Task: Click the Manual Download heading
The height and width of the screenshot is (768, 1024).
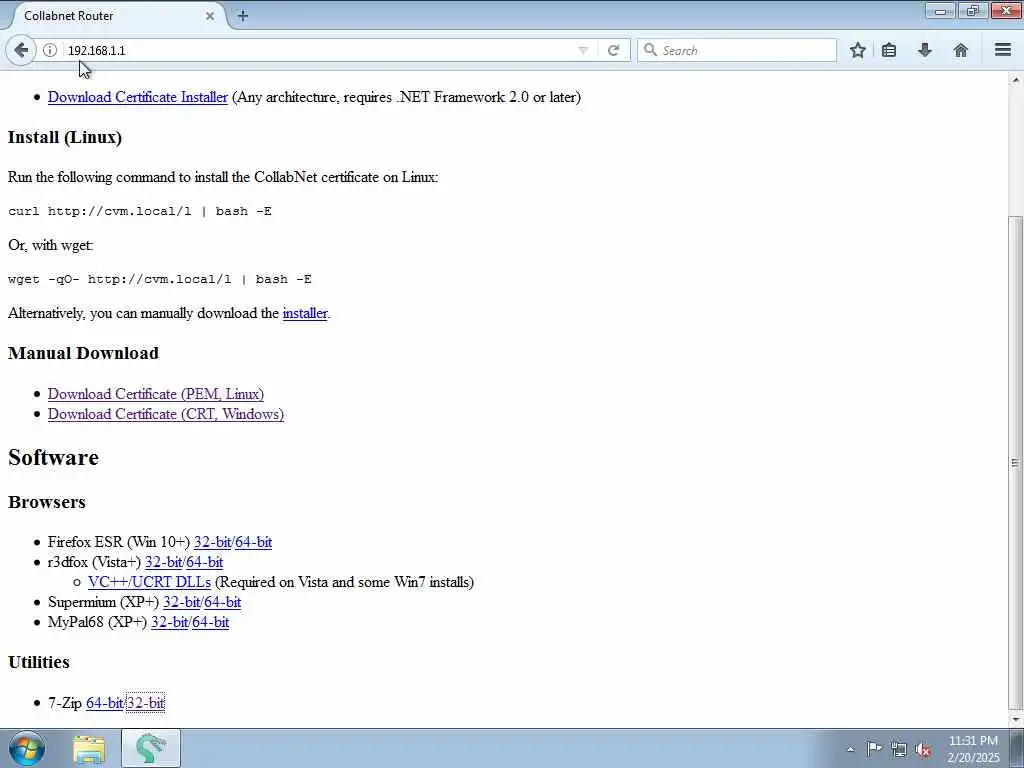Action: 83,353
